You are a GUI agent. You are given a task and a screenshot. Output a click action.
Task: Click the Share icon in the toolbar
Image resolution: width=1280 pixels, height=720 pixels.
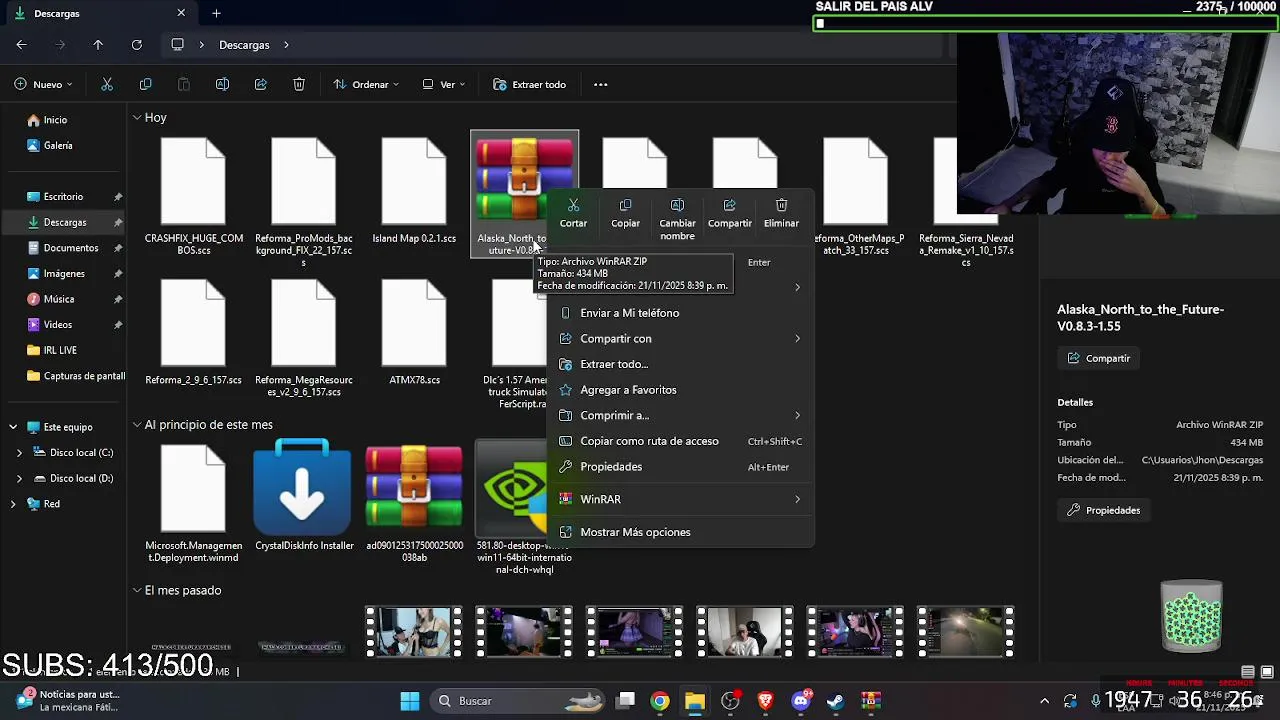261,85
